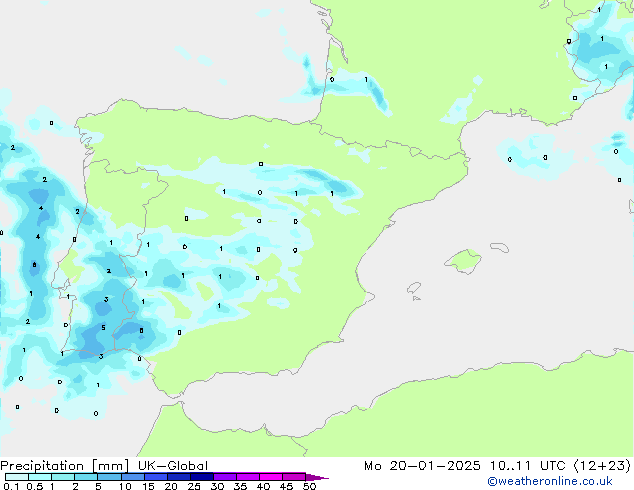Click the '30' legend label
Image resolution: width=634 pixels, height=490 pixels.
point(217,486)
